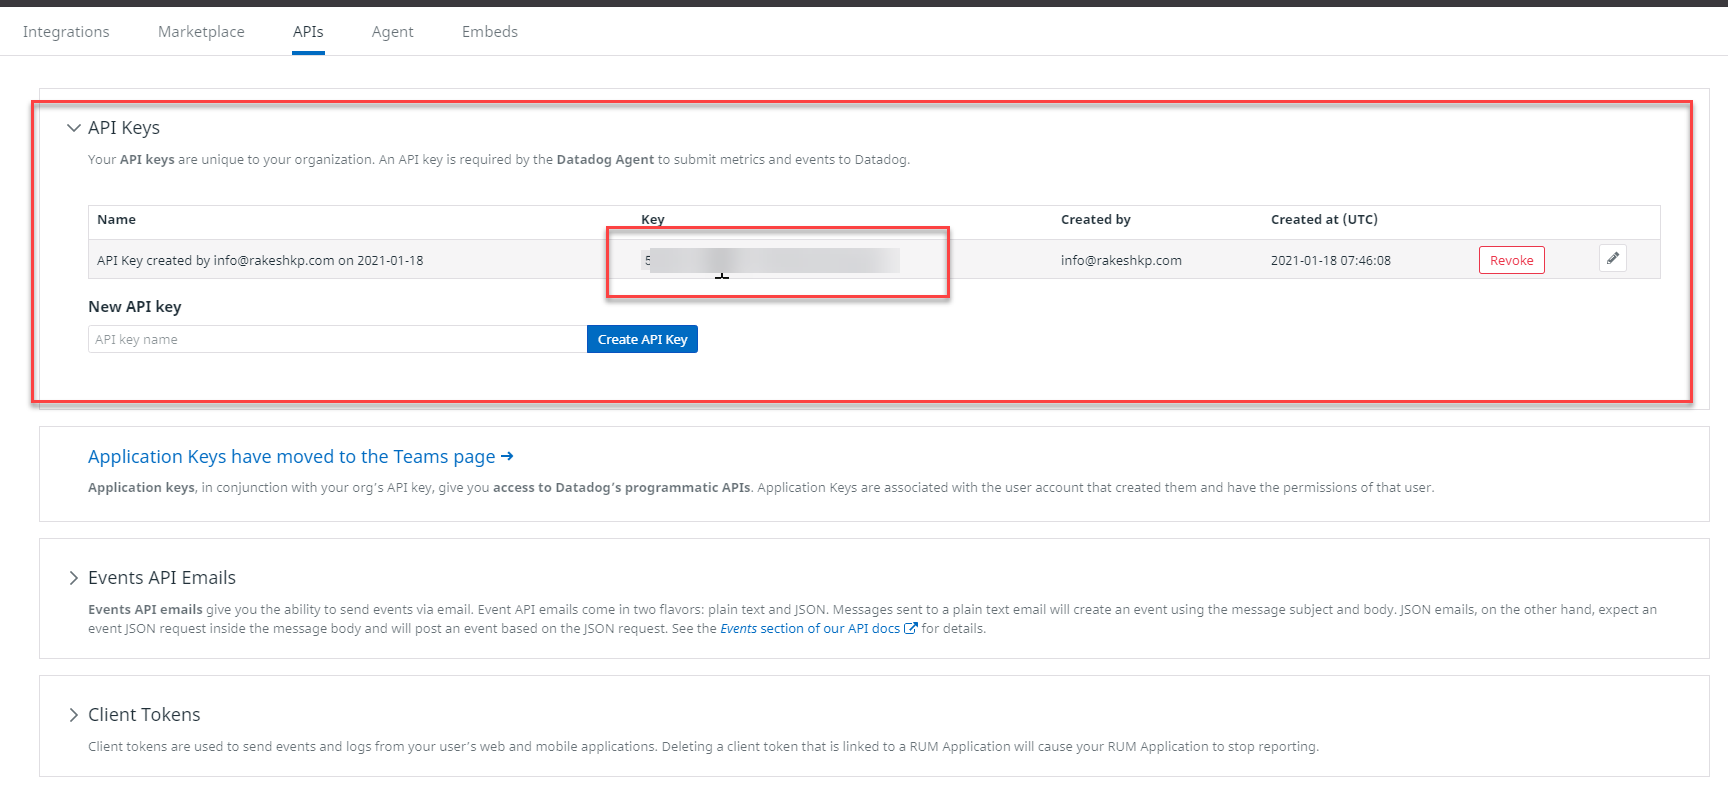
Task: Expand the Events API Emails section
Action: click(73, 578)
